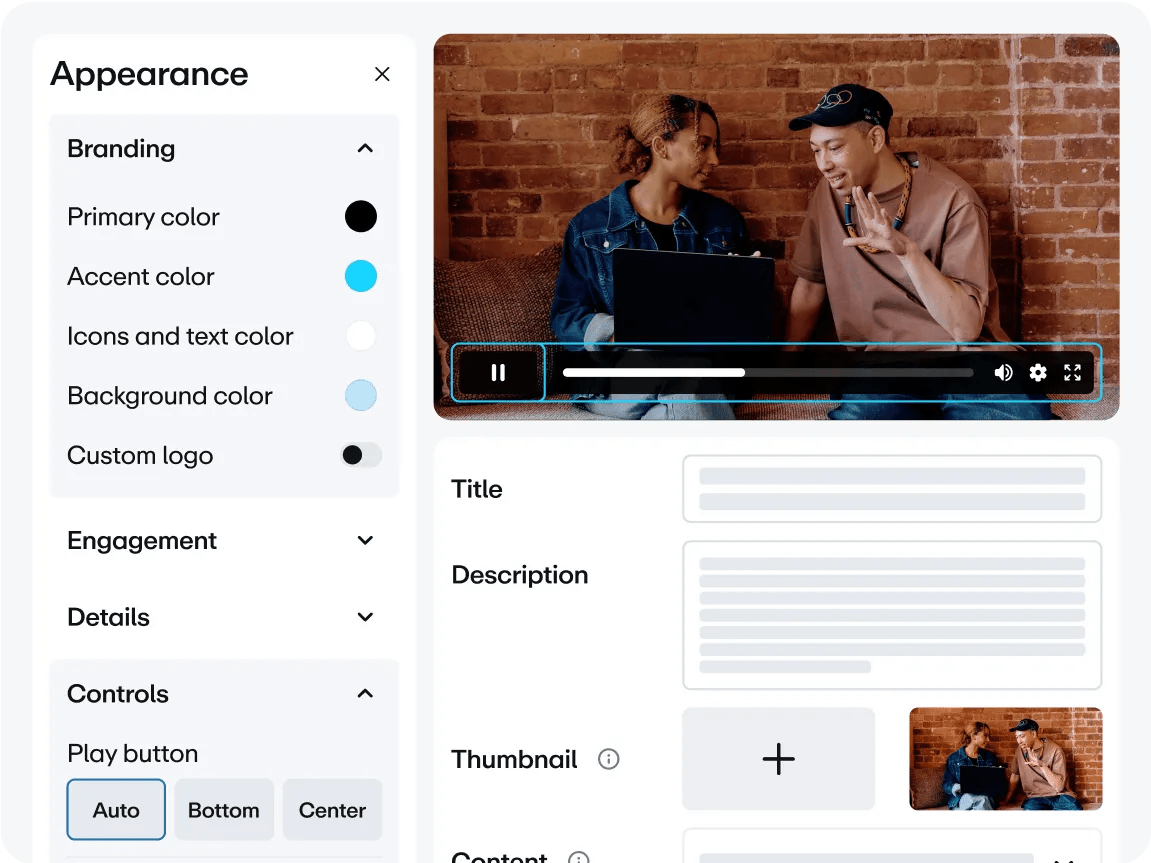Expand the Engagement section
Viewport: 1151px width, 863px height.
click(365, 541)
